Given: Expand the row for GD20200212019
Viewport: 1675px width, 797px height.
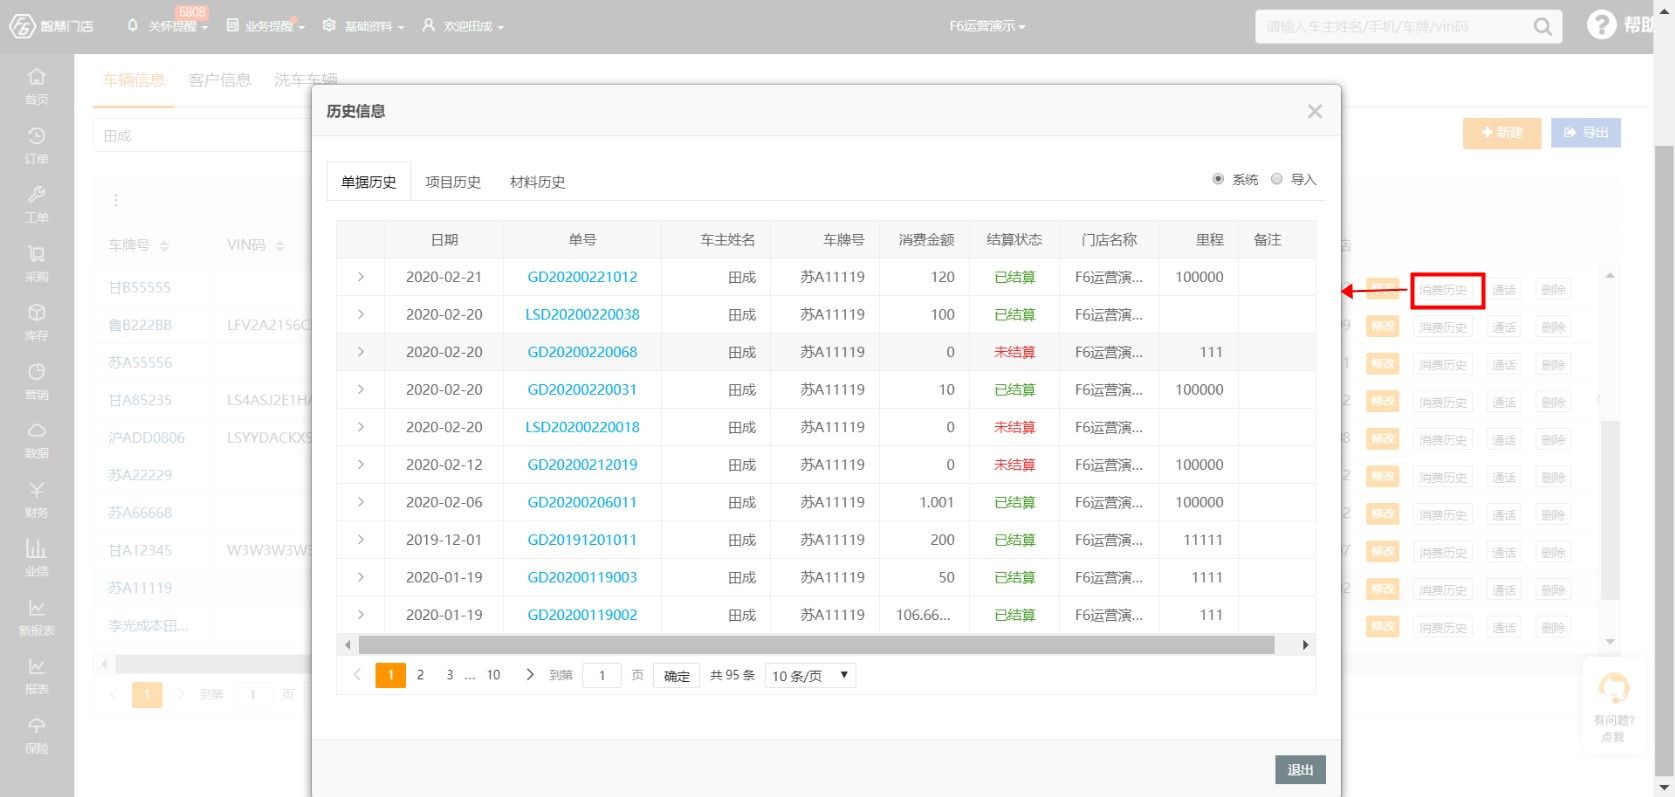Looking at the screenshot, I should tap(361, 464).
